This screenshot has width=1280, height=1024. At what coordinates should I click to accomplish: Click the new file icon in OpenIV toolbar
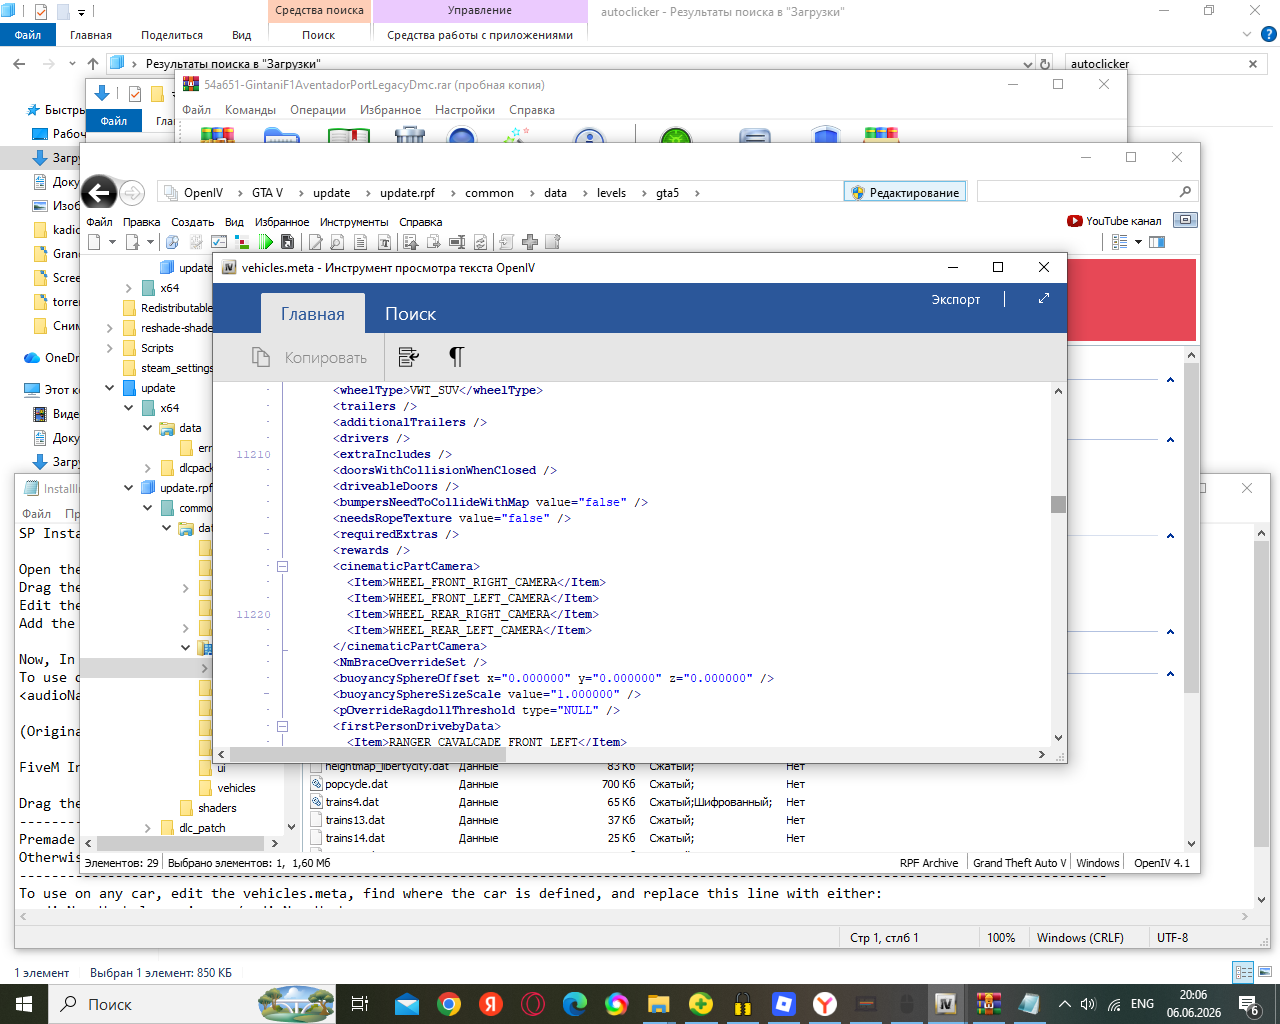(x=94, y=242)
